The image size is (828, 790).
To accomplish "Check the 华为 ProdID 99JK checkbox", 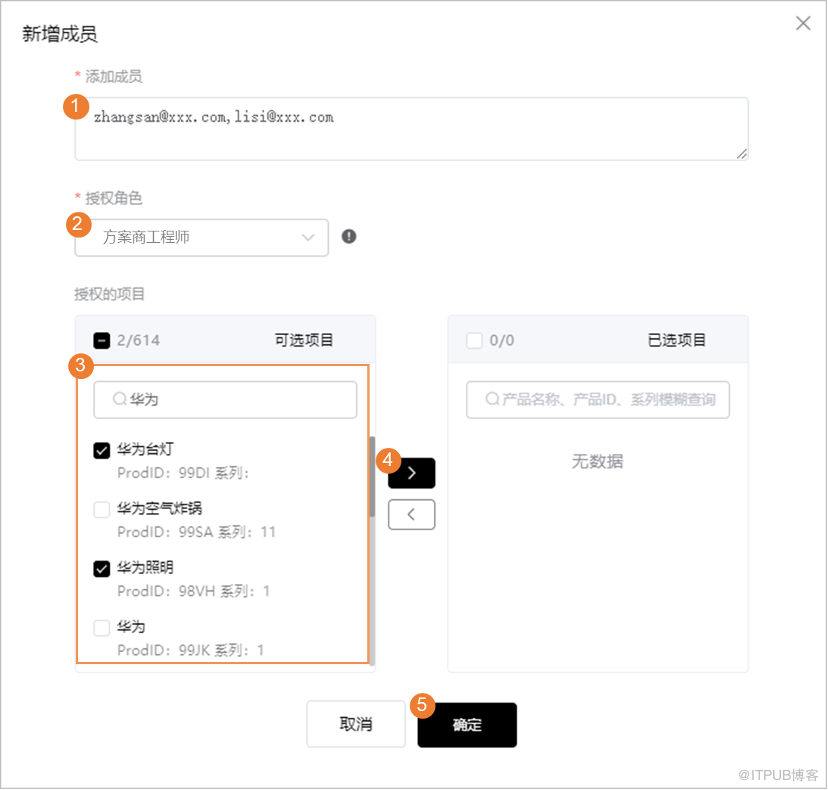I will [x=101, y=628].
